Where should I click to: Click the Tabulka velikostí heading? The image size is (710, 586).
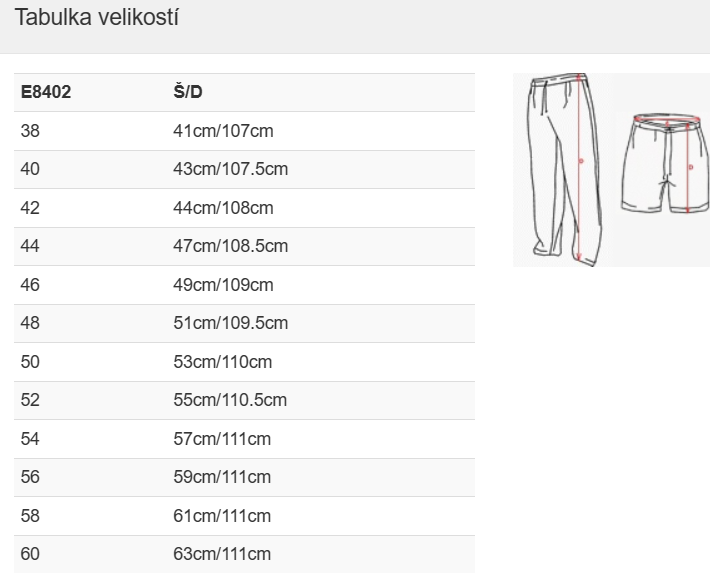[x=97, y=18]
